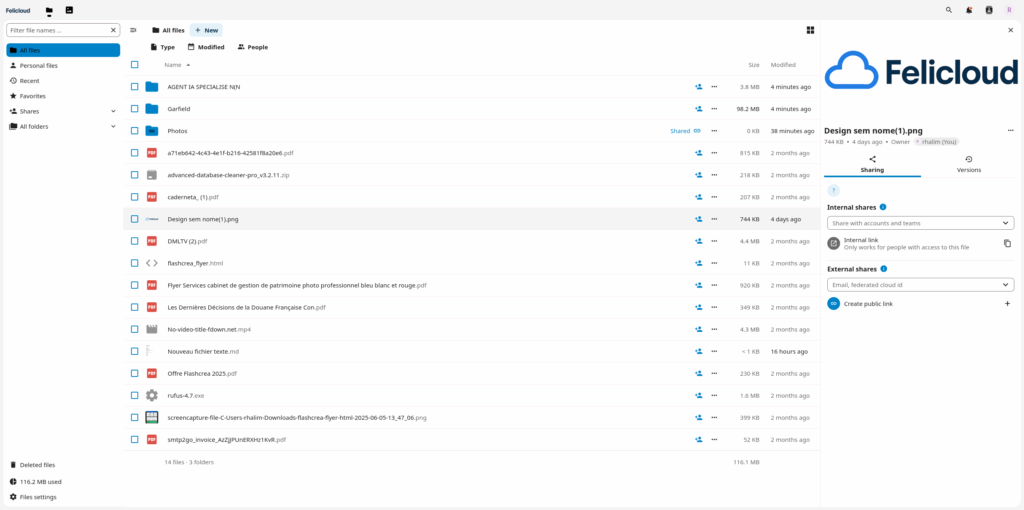The width and height of the screenshot is (1024, 510).
Task: Switch to the Versions tab
Action: tap(968, 164)
